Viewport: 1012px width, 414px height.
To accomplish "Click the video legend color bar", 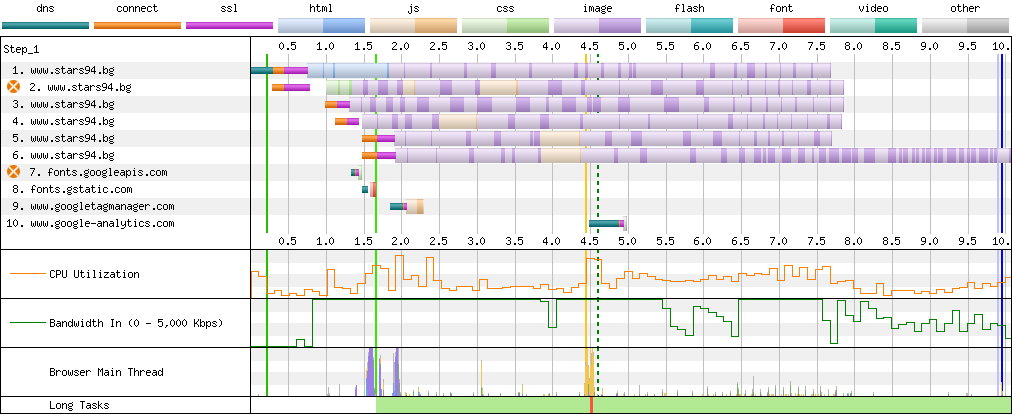I will click(x=873, y=25).
